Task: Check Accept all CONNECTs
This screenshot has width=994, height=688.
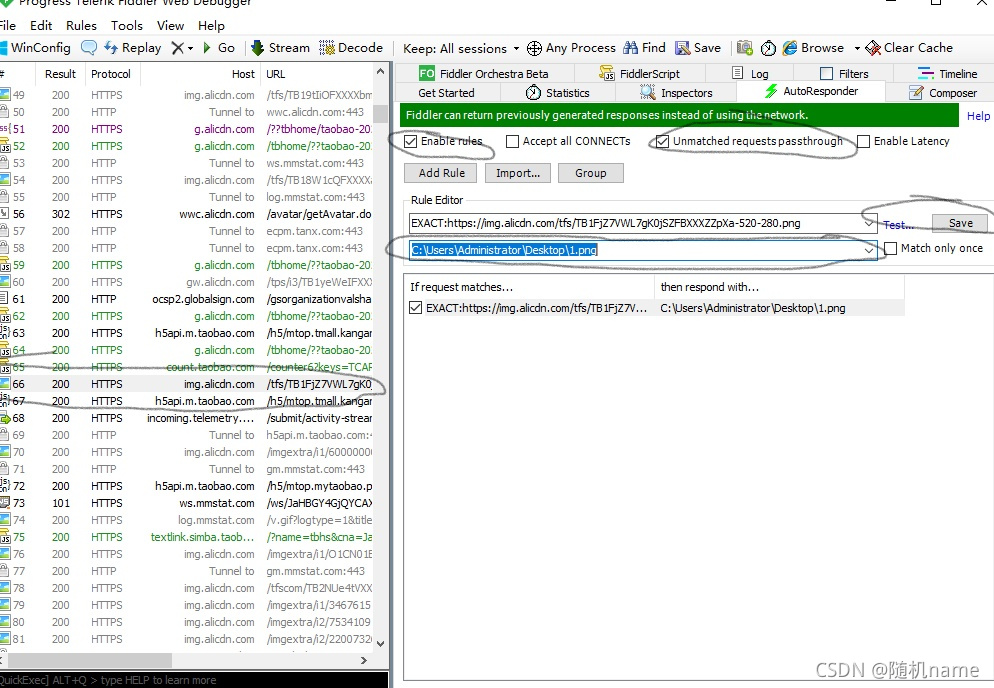Action: [x=512, y=141]
